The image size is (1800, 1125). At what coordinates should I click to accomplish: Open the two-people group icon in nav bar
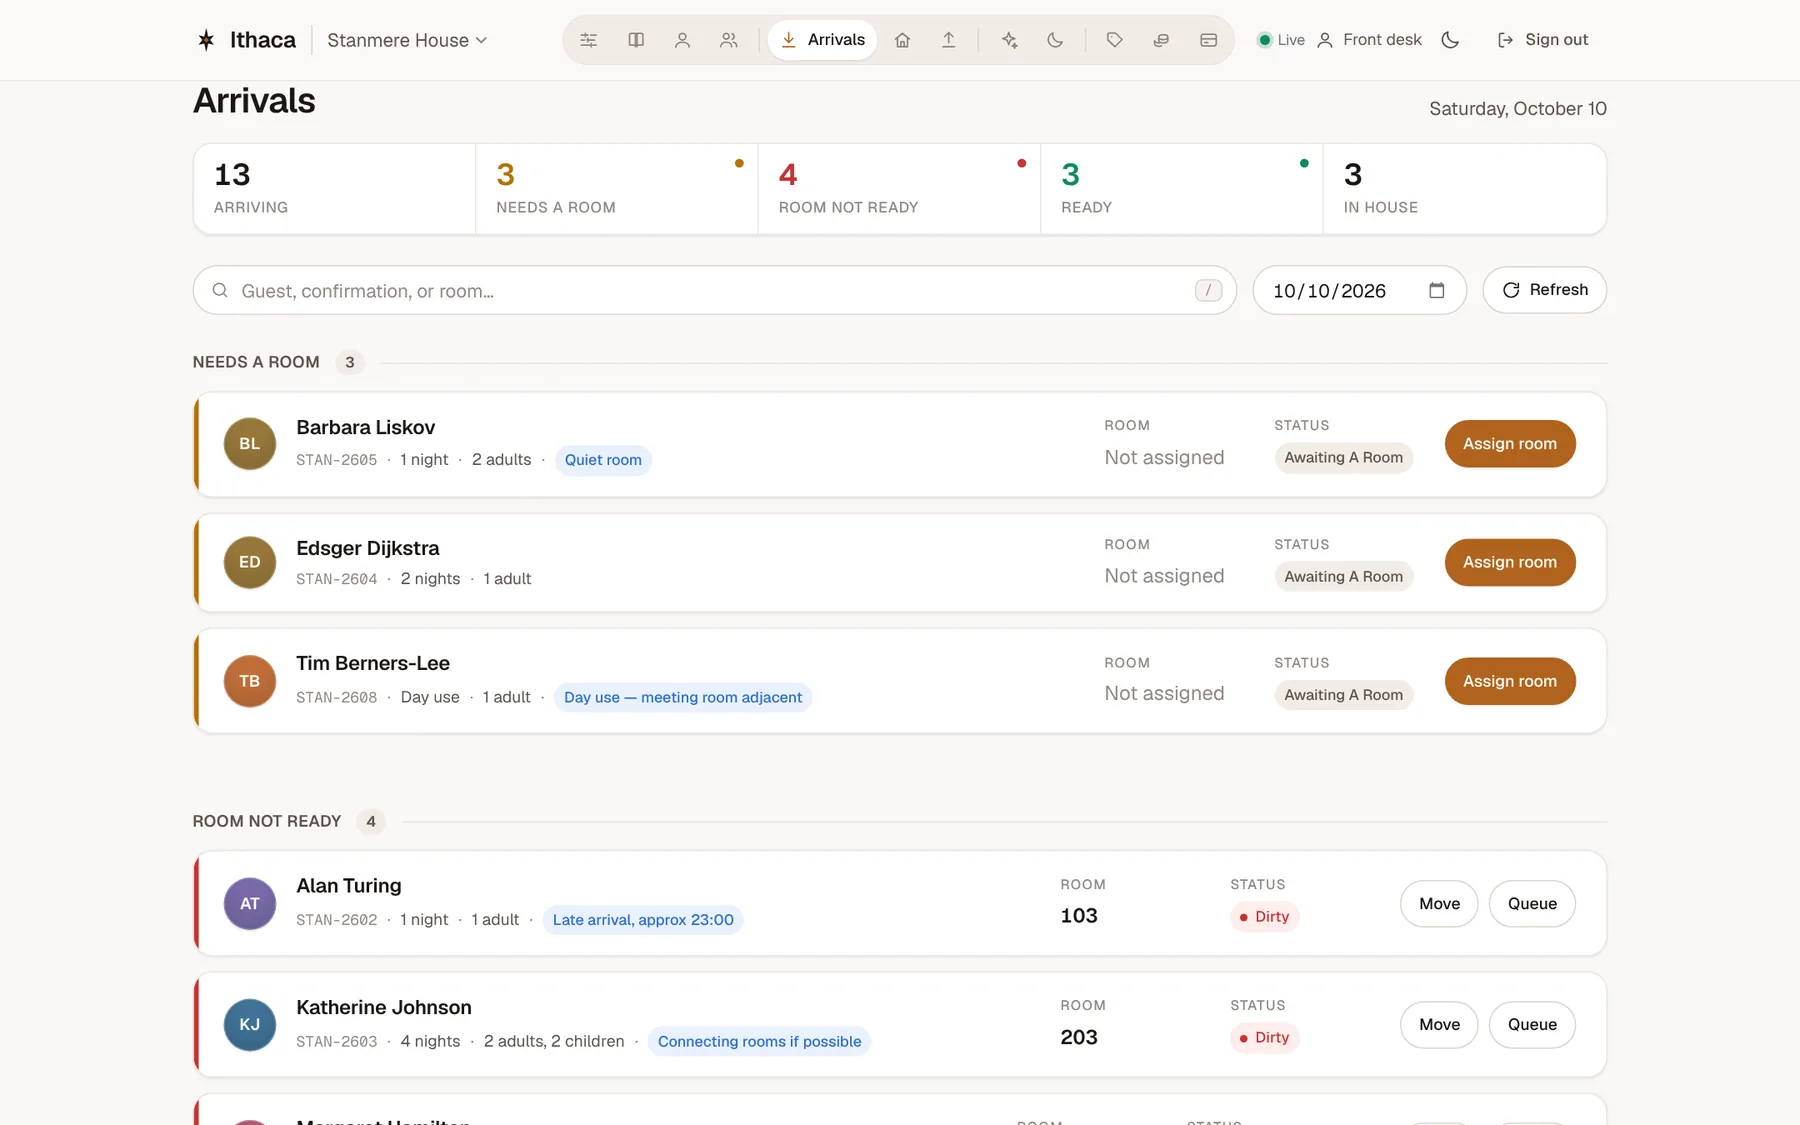tap(729, 40)
